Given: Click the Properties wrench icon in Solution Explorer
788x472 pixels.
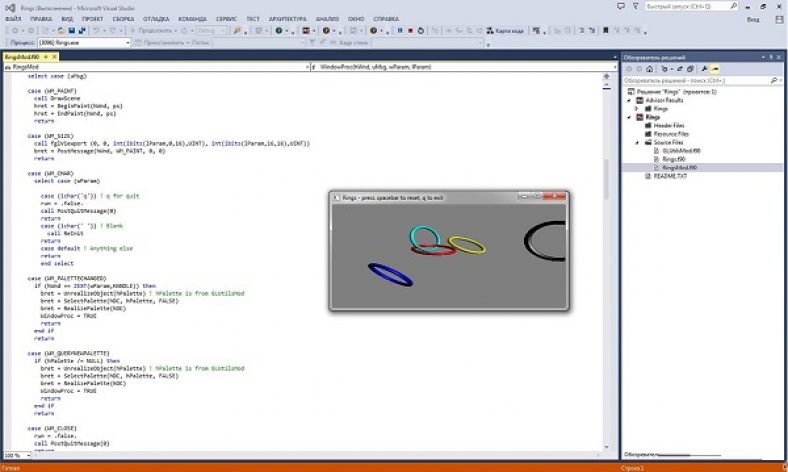Looking at the screenshot, I should tap(704, 69).
